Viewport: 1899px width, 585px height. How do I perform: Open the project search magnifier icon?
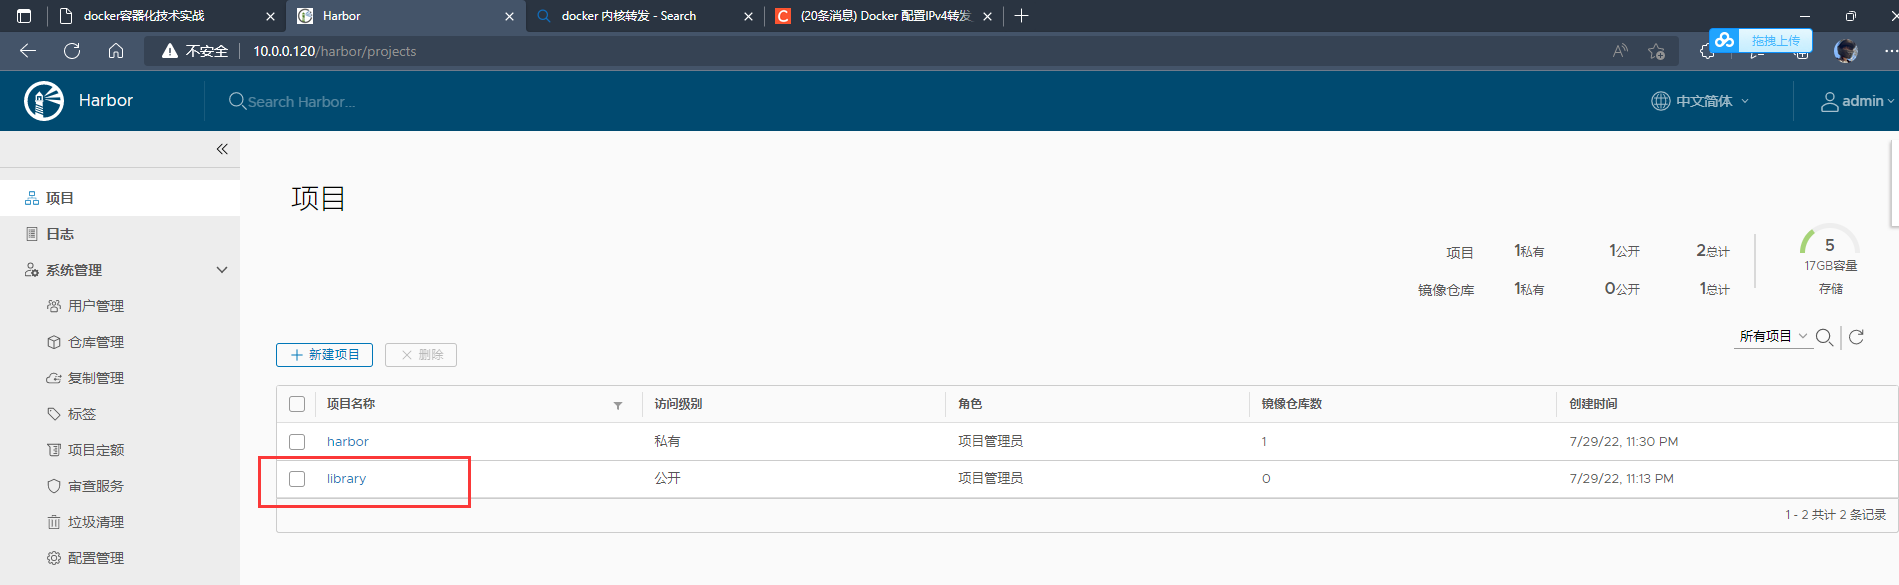(x=1824, y=337)
